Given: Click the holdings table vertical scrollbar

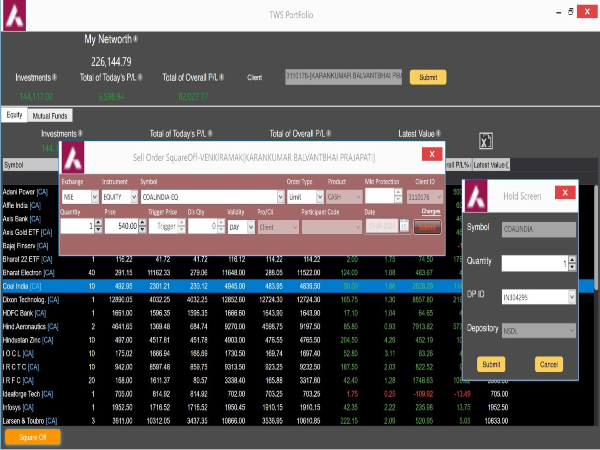Looking at the screenshot, I should tap(596, 237).
